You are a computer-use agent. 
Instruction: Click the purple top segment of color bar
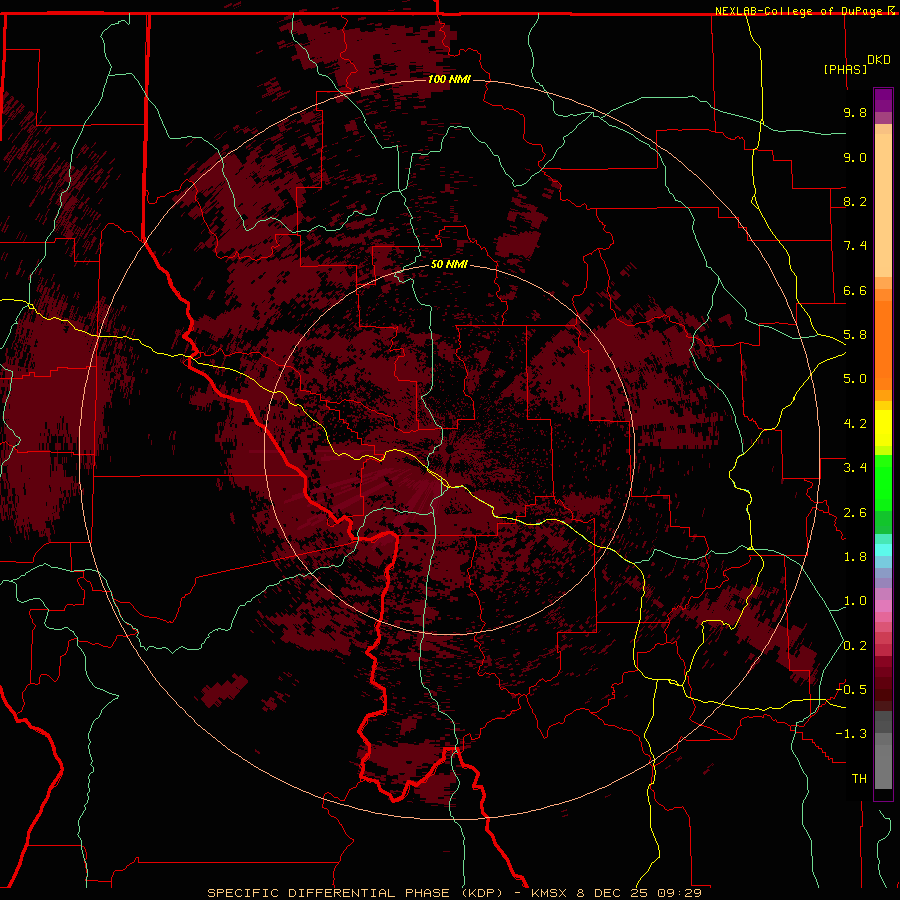pyautogui.click(x=883, y=100)
